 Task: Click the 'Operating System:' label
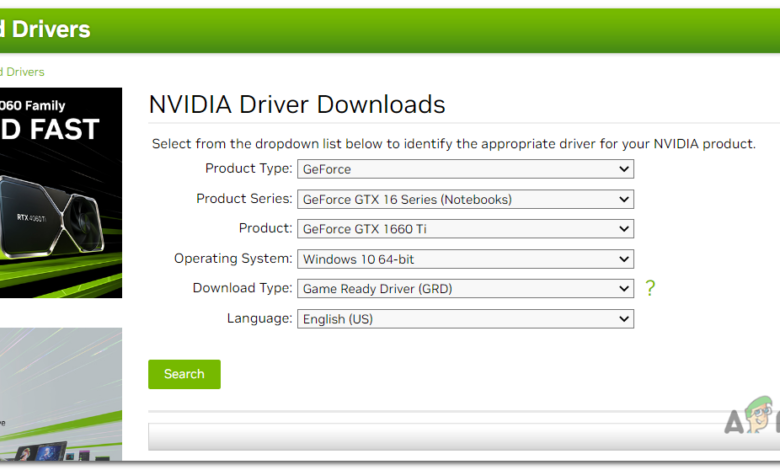click(233, 259)
